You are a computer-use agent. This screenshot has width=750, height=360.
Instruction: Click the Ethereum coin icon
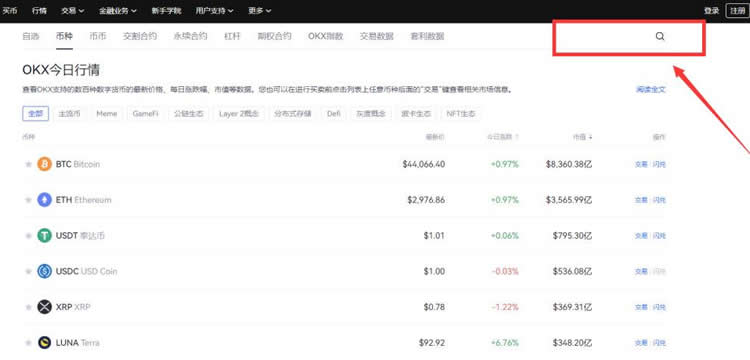tap(44, 200)
